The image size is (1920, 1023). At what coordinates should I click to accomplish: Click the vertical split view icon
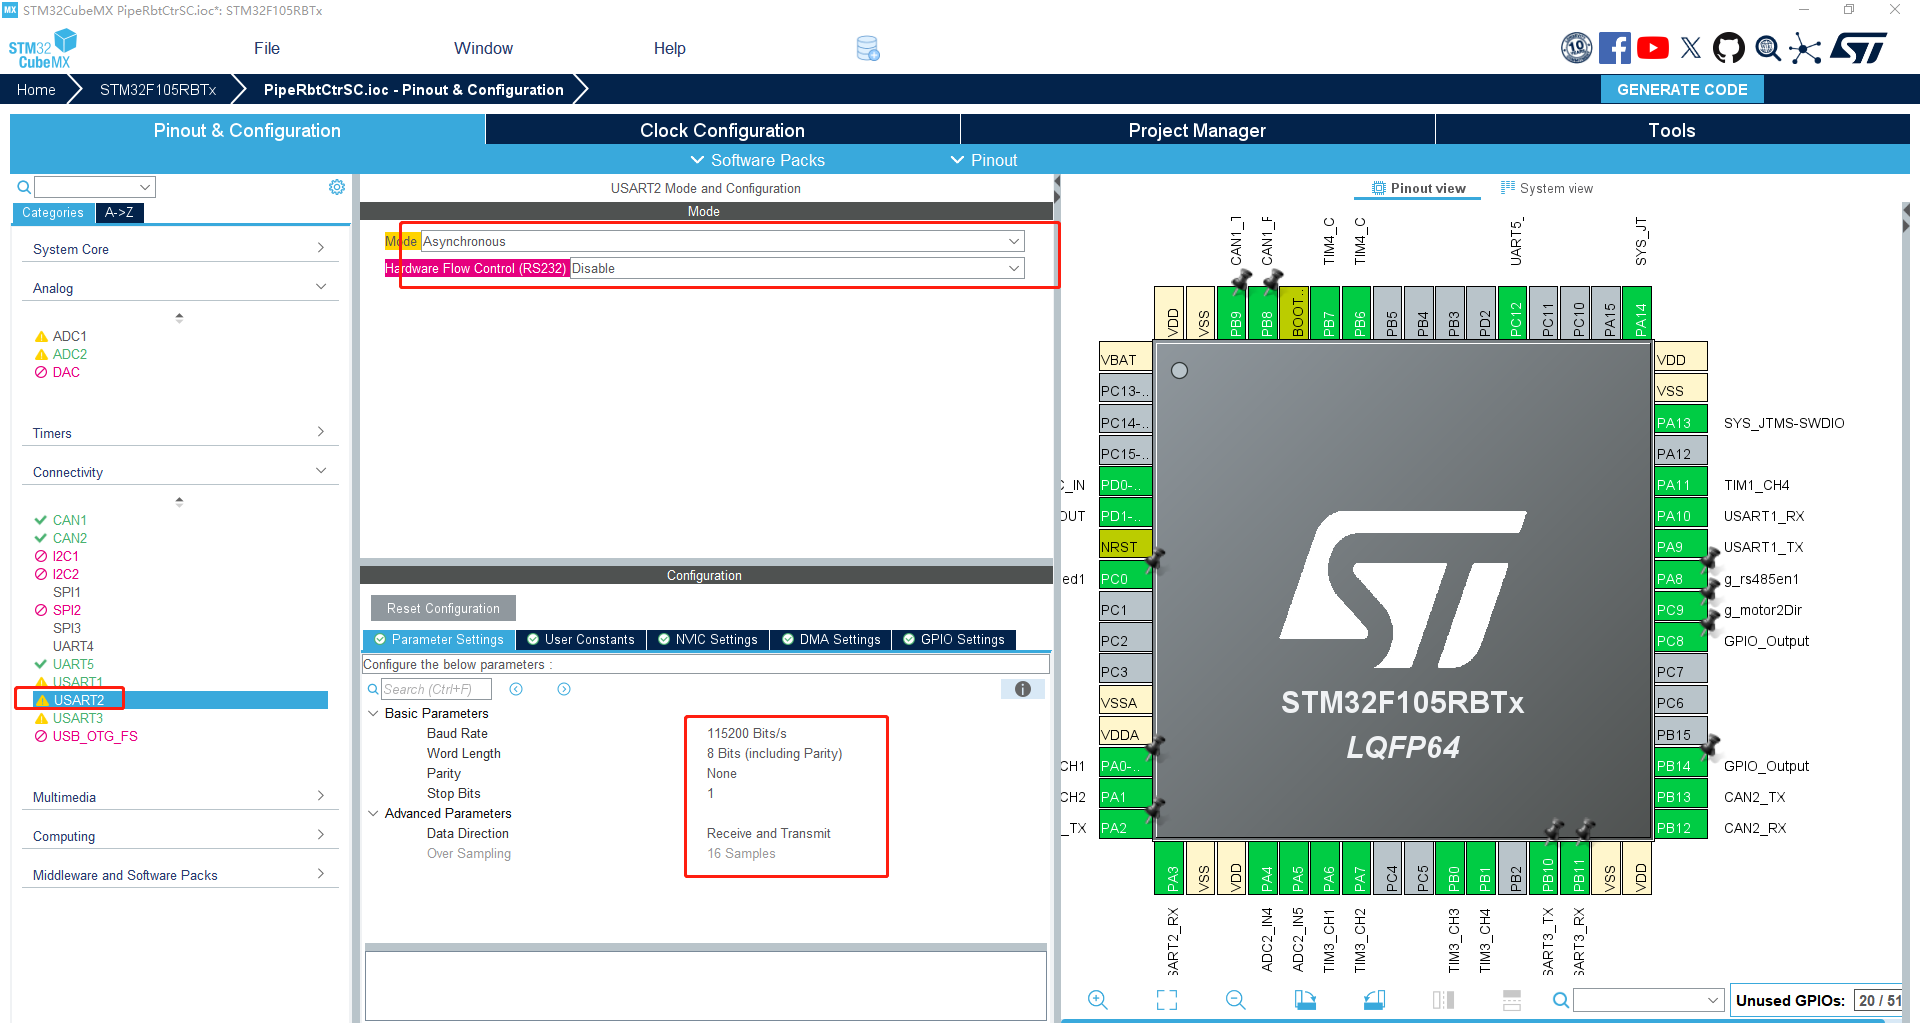(x=1443, y=1000)
